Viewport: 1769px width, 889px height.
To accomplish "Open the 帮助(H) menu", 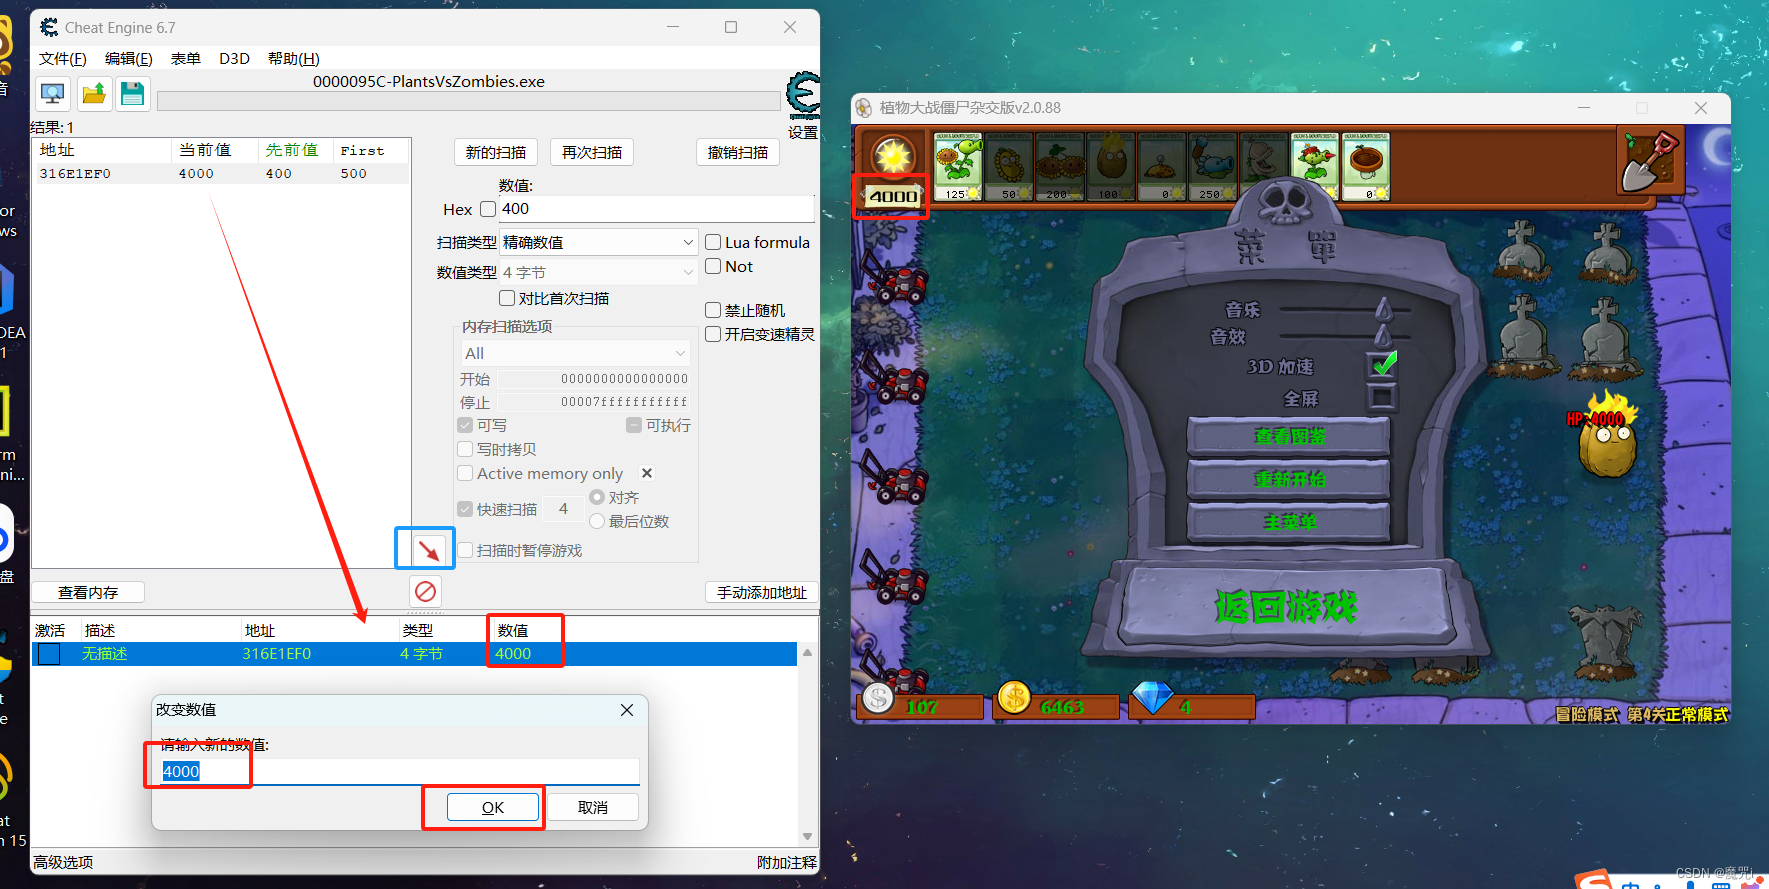I will [x=294, y=59].
